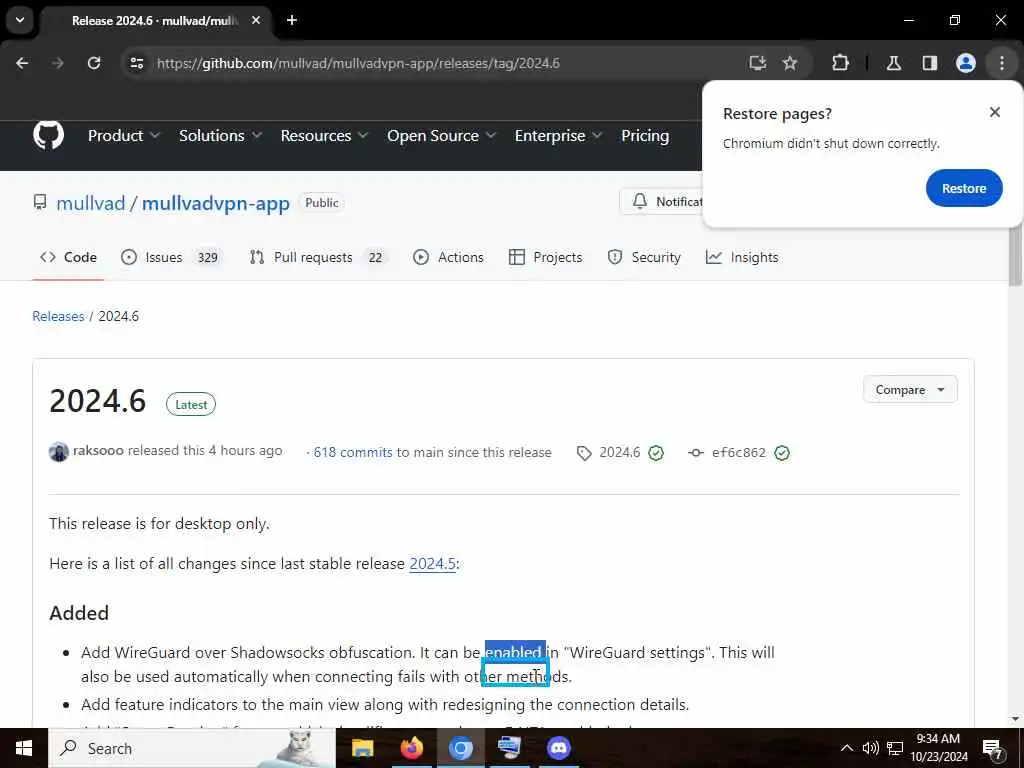Viewport: 1024px width, 768px height.
Task: Click the verified badge next to tag 2024.6
Action: (x=656, y=453)
